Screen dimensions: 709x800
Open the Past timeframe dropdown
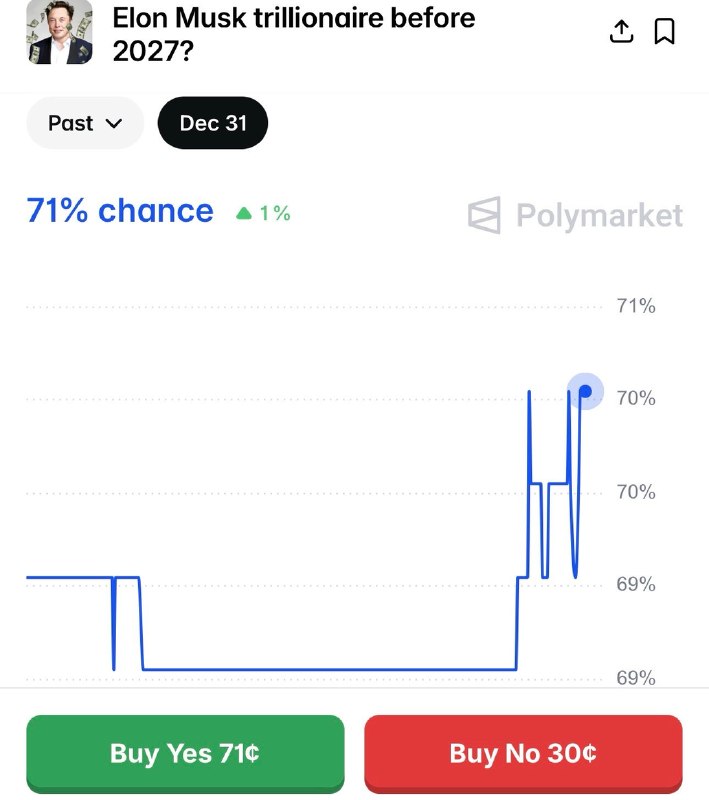point(84,123)
